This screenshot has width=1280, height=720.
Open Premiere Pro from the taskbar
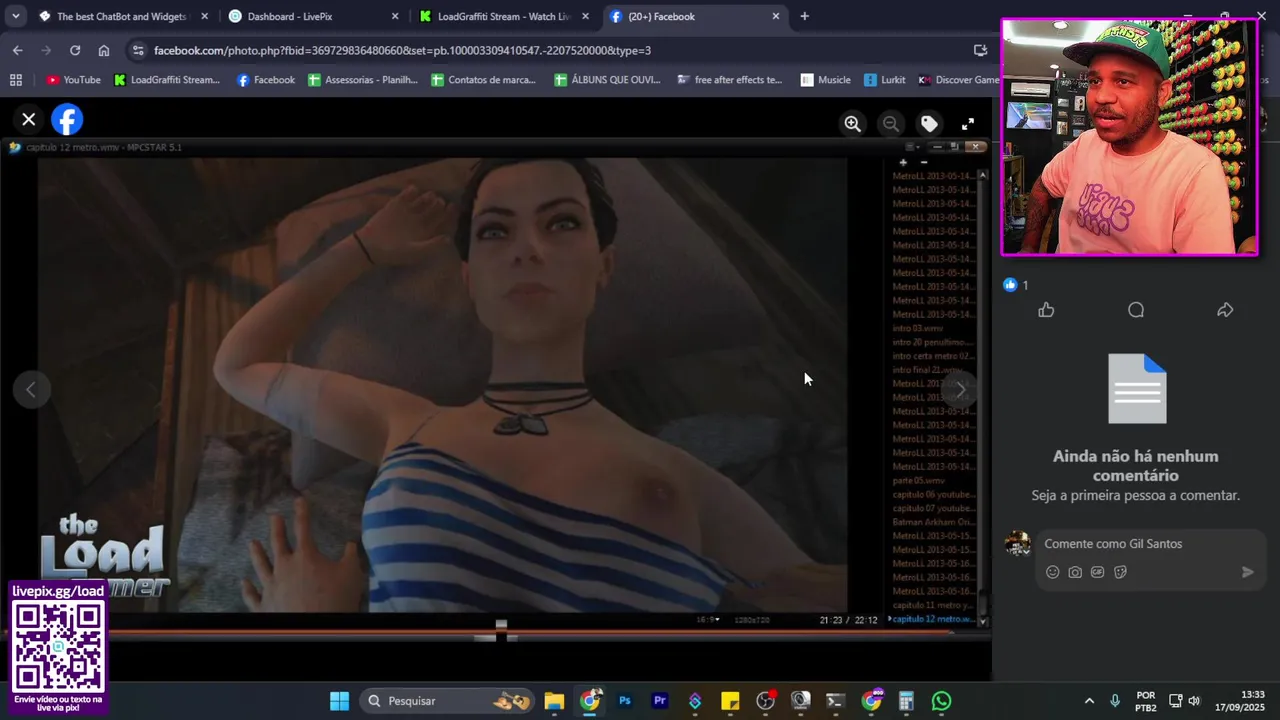[660, 701]
